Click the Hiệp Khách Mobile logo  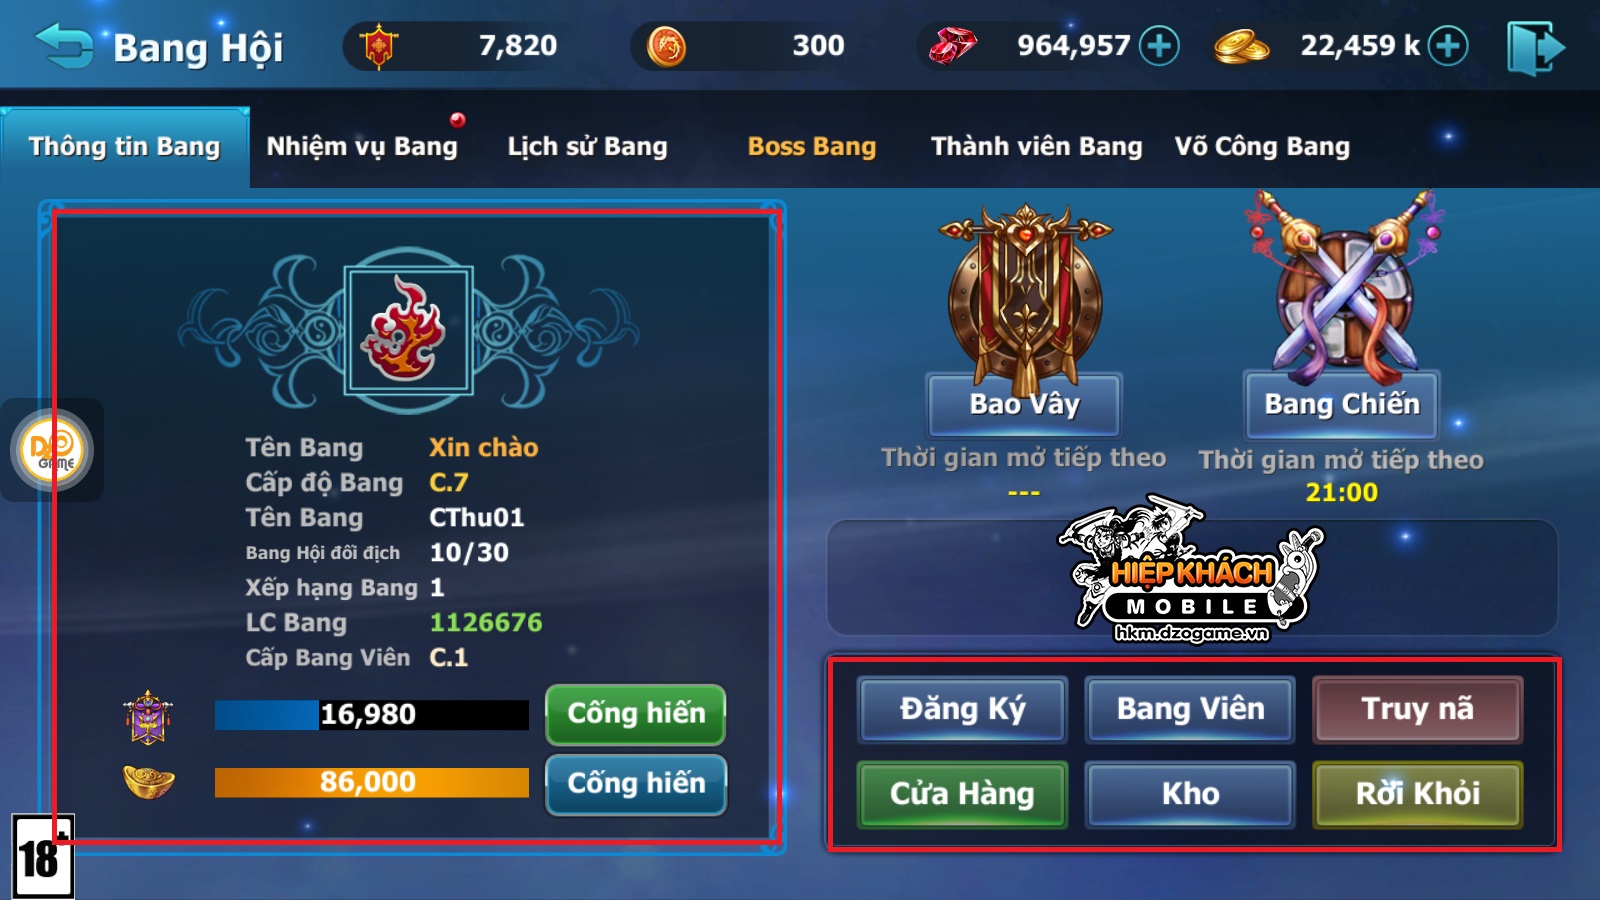coord(1190,570)
